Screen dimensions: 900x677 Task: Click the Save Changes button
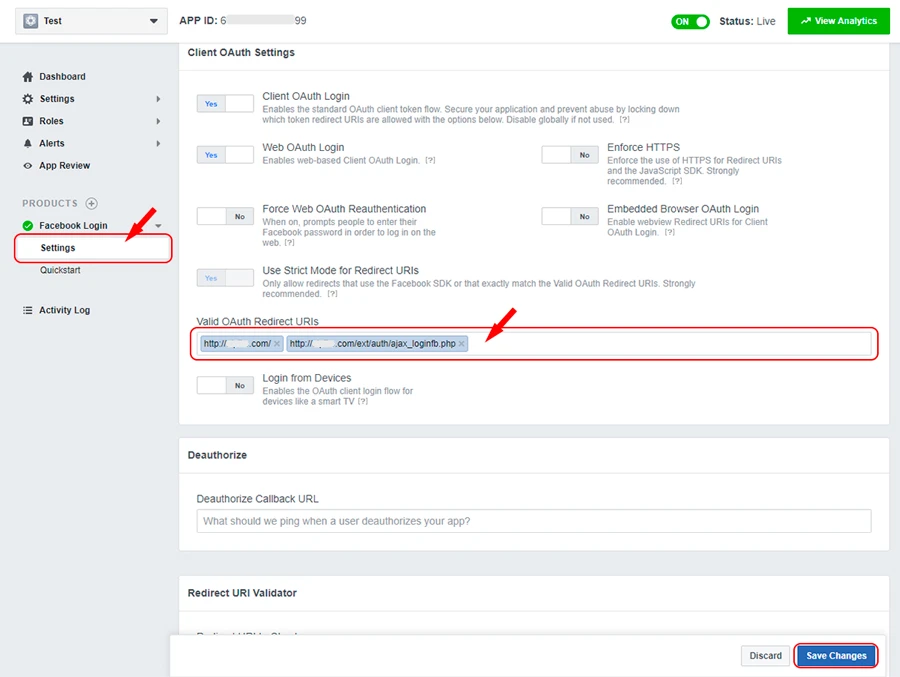point(836,656)
